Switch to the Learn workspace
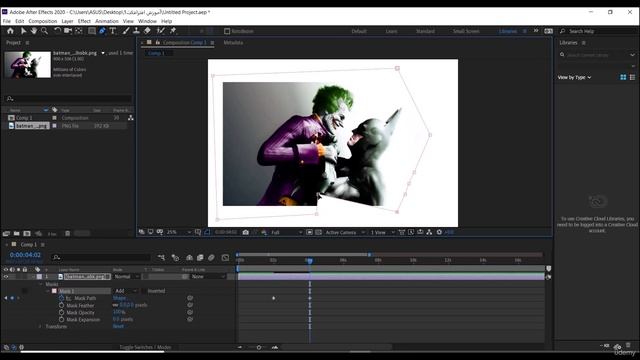Screen dimensions: 640x360 [391, 31]
